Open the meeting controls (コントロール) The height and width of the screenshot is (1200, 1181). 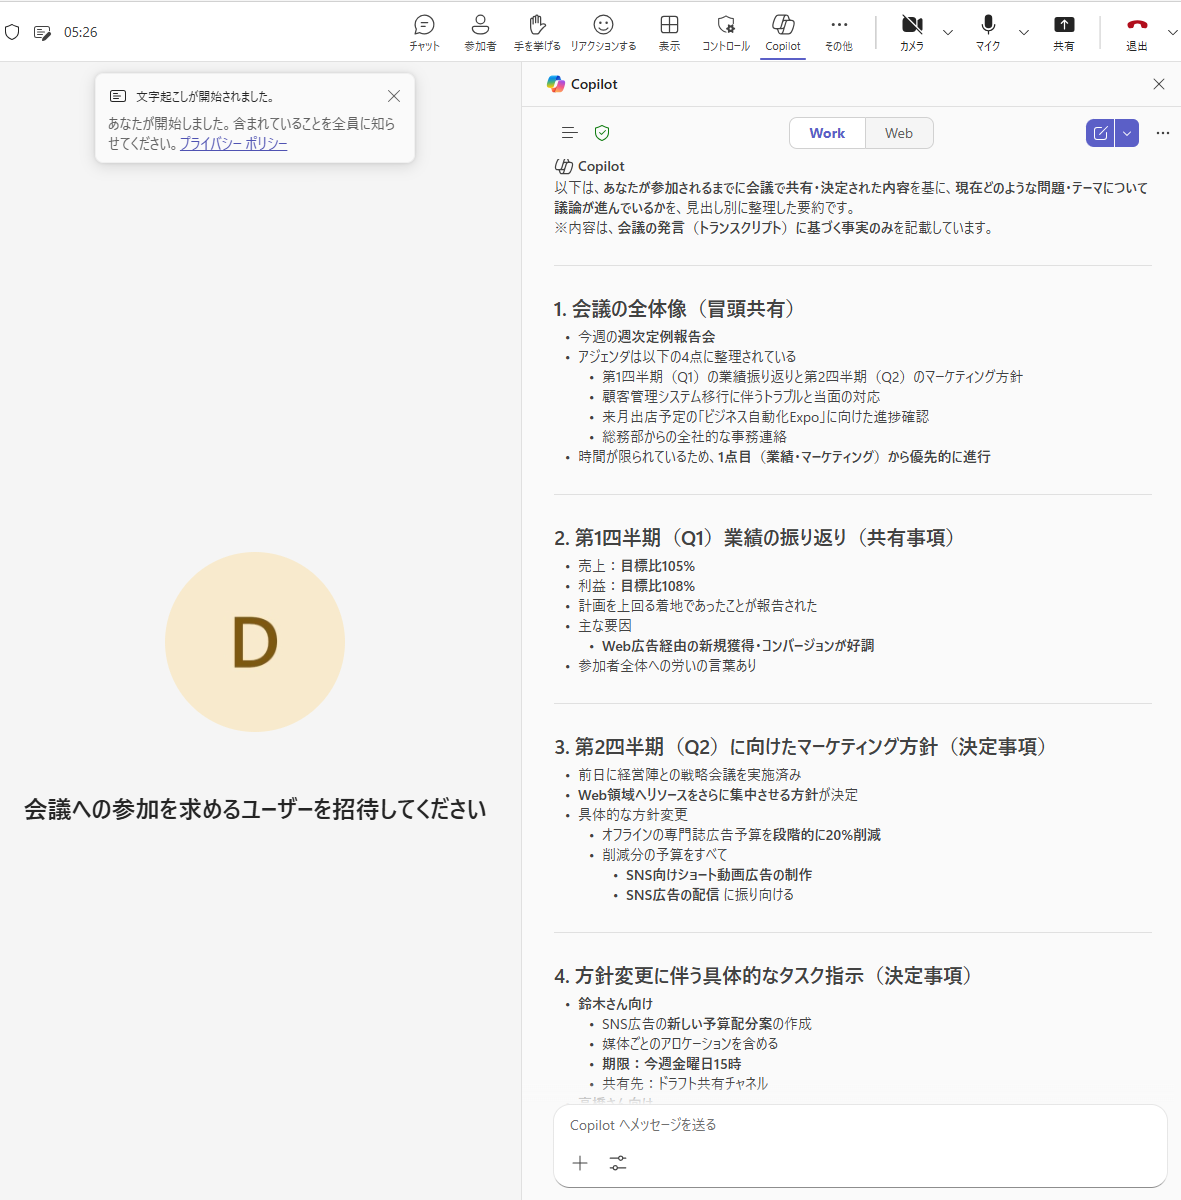(725, 32)
